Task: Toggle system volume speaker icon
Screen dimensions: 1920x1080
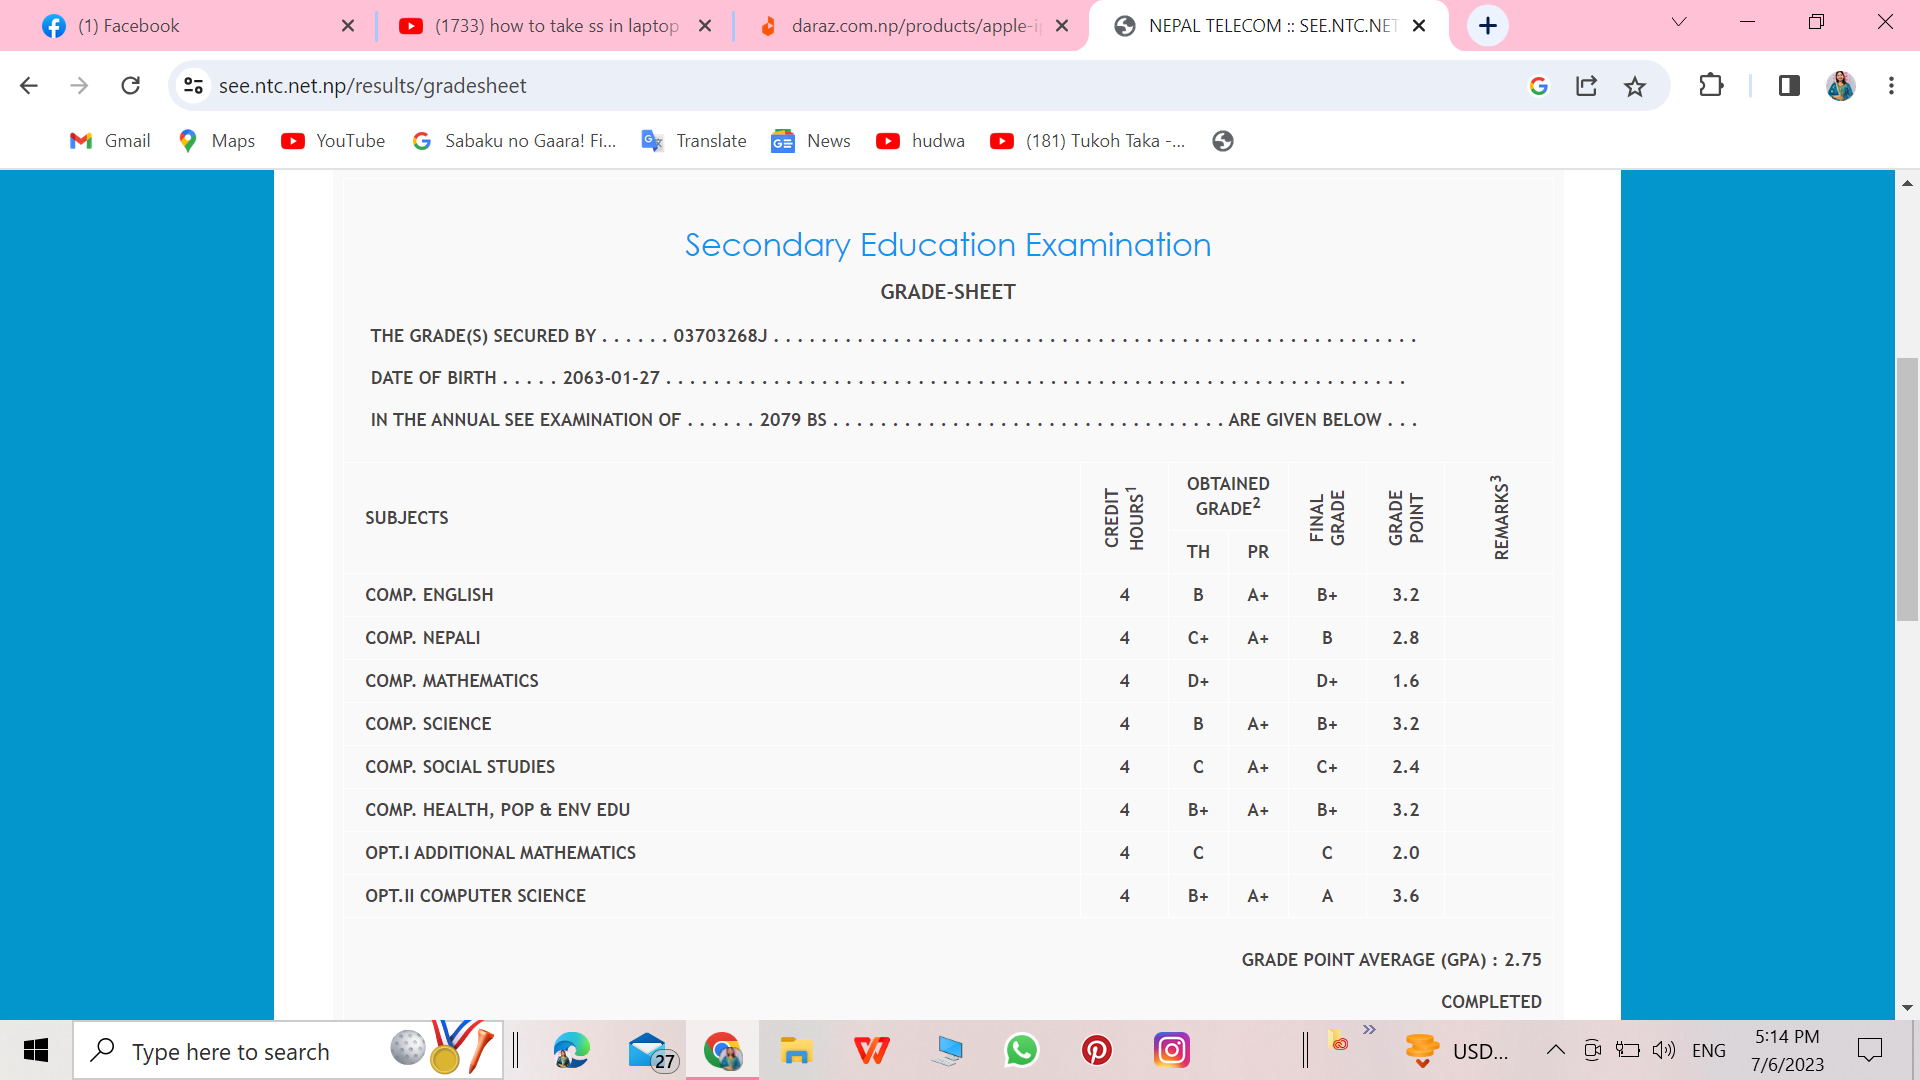Action: (x=1663, y=1050)
